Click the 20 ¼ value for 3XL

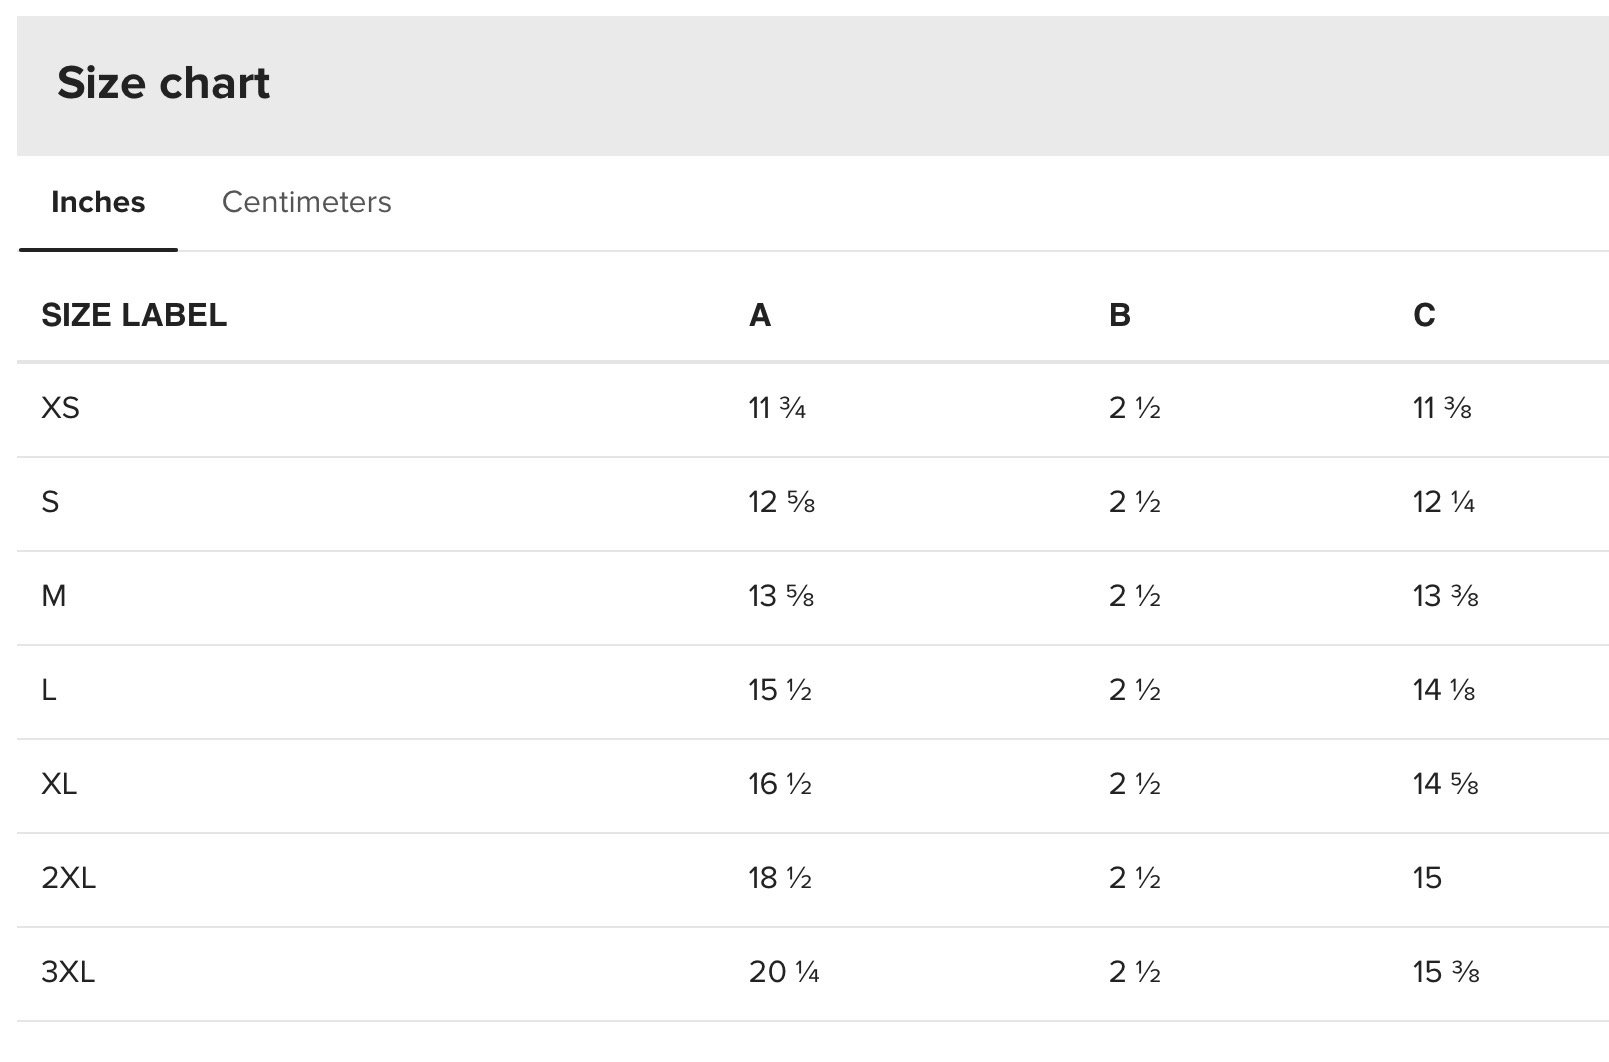784,972
